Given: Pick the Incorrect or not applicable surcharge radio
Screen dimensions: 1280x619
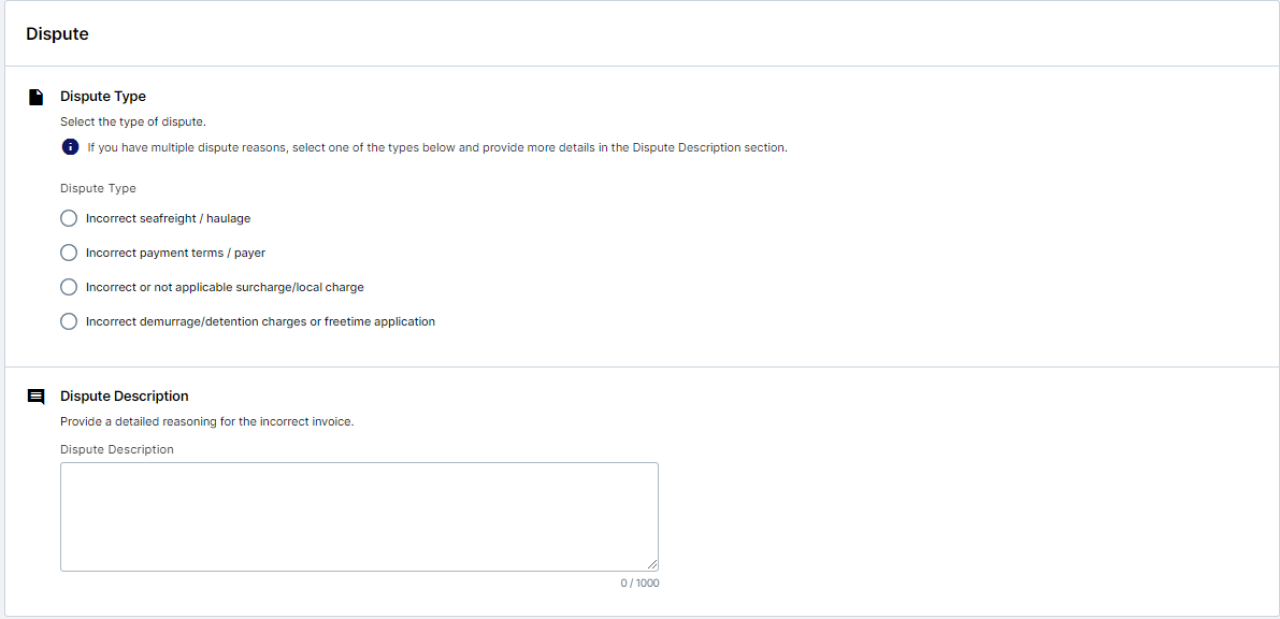Looking at the screenshot, I should 69,287.
